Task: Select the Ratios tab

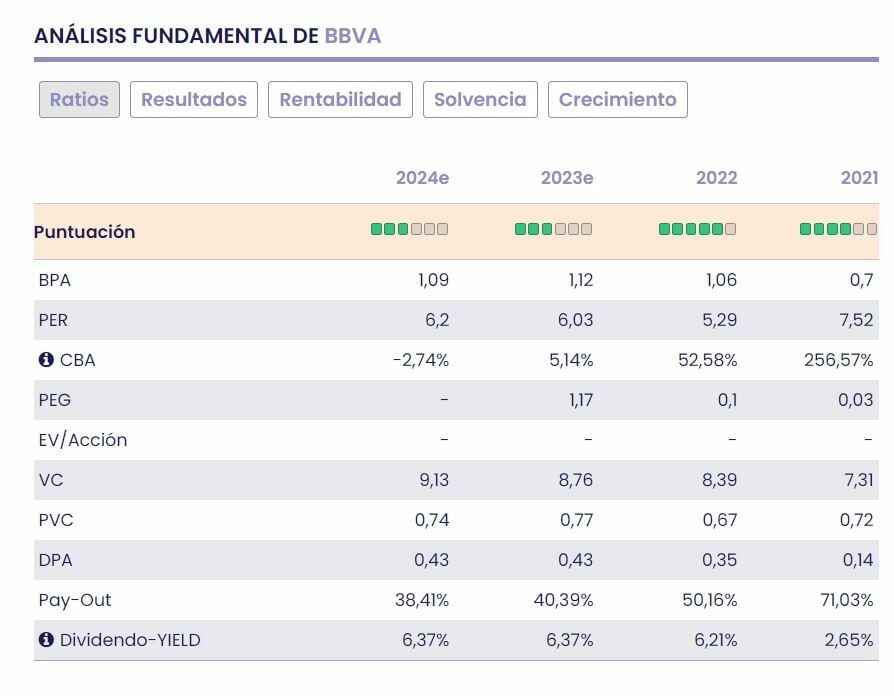Action: 79,100
